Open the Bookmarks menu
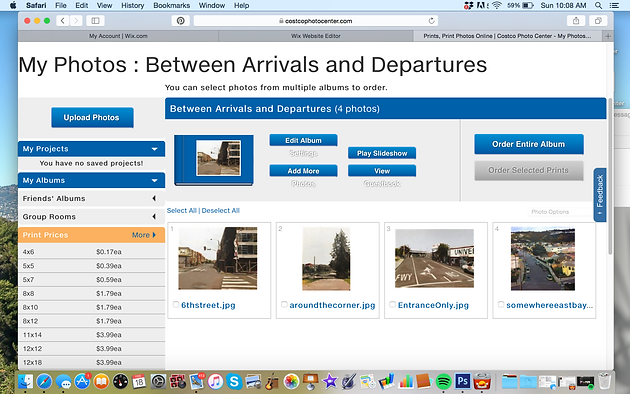The image size is (630, 394). point(171,5)
